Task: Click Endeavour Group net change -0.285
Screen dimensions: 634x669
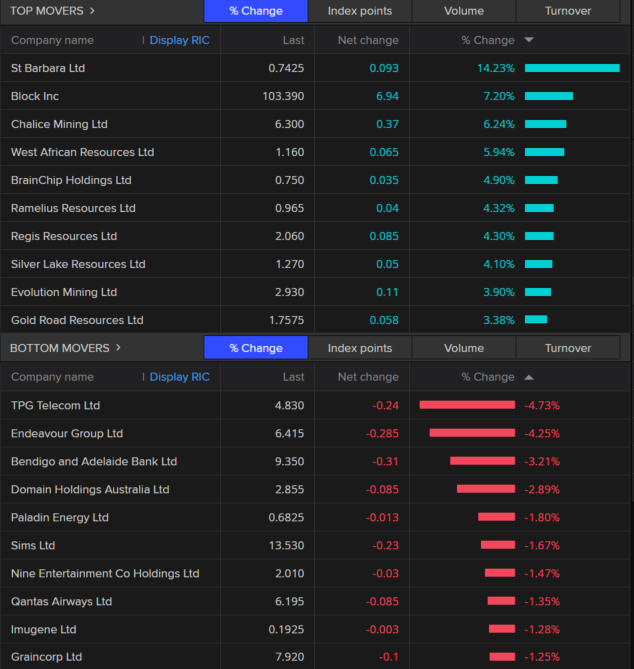Action: tap(382, 433)
